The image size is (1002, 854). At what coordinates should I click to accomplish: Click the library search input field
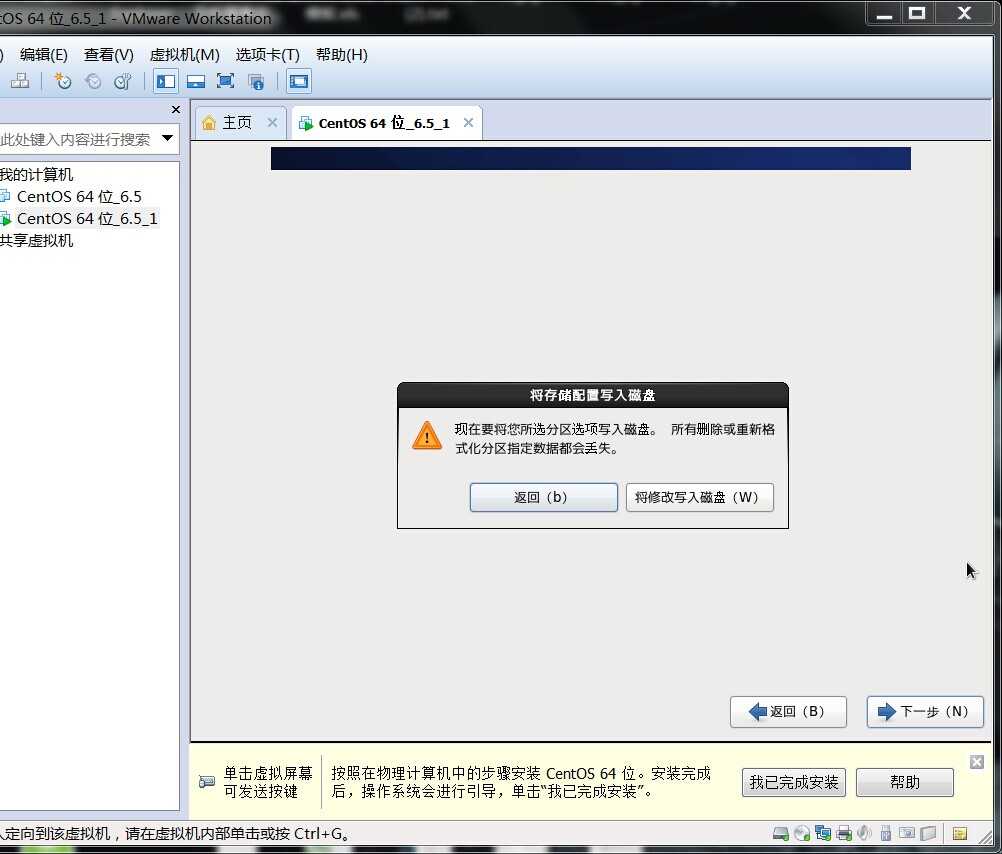[x=77, y=139]
